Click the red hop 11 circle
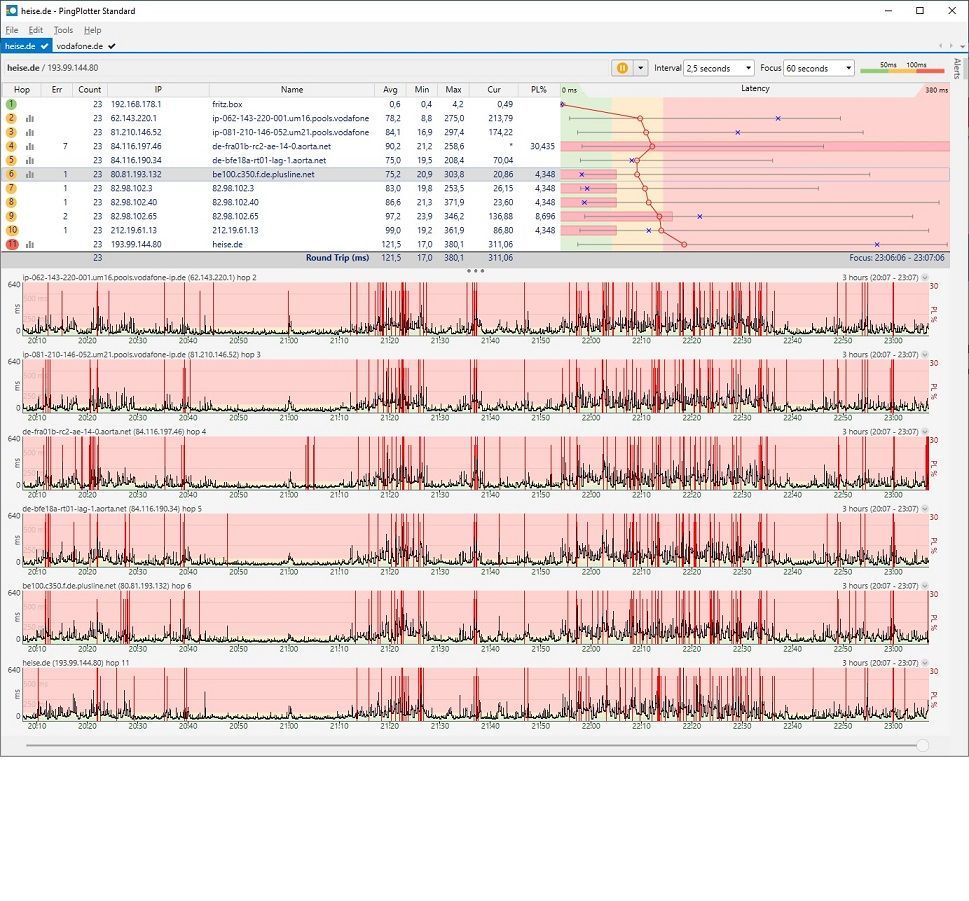The image size is (969, 901). [12, 244]
